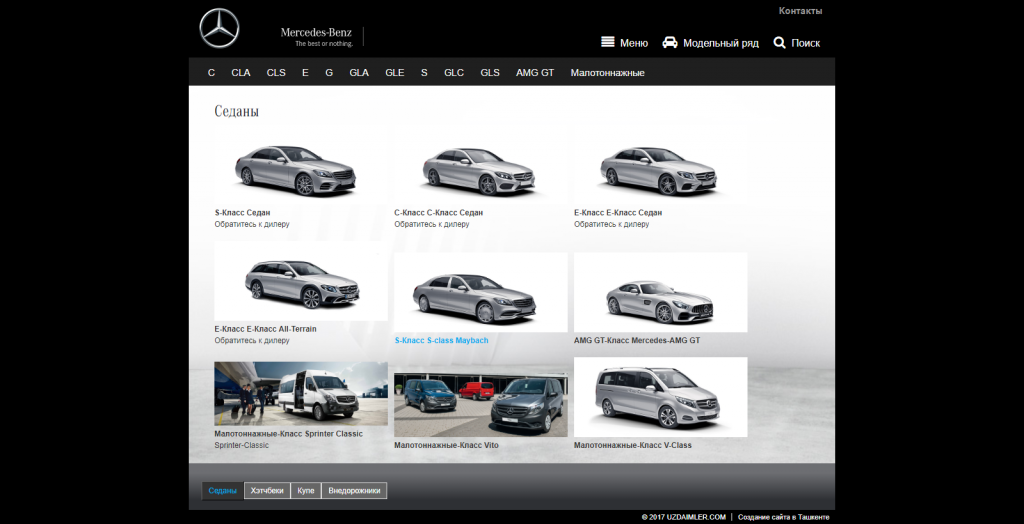
Task: Select the G class menu item
Action: [x=329, y=73]
